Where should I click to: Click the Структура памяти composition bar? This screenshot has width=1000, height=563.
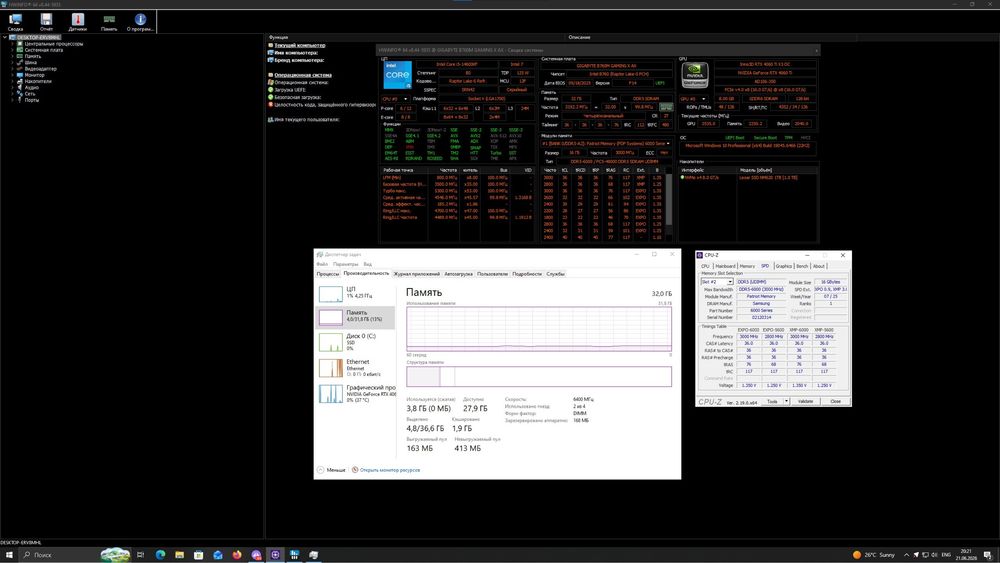coord(539,376)
